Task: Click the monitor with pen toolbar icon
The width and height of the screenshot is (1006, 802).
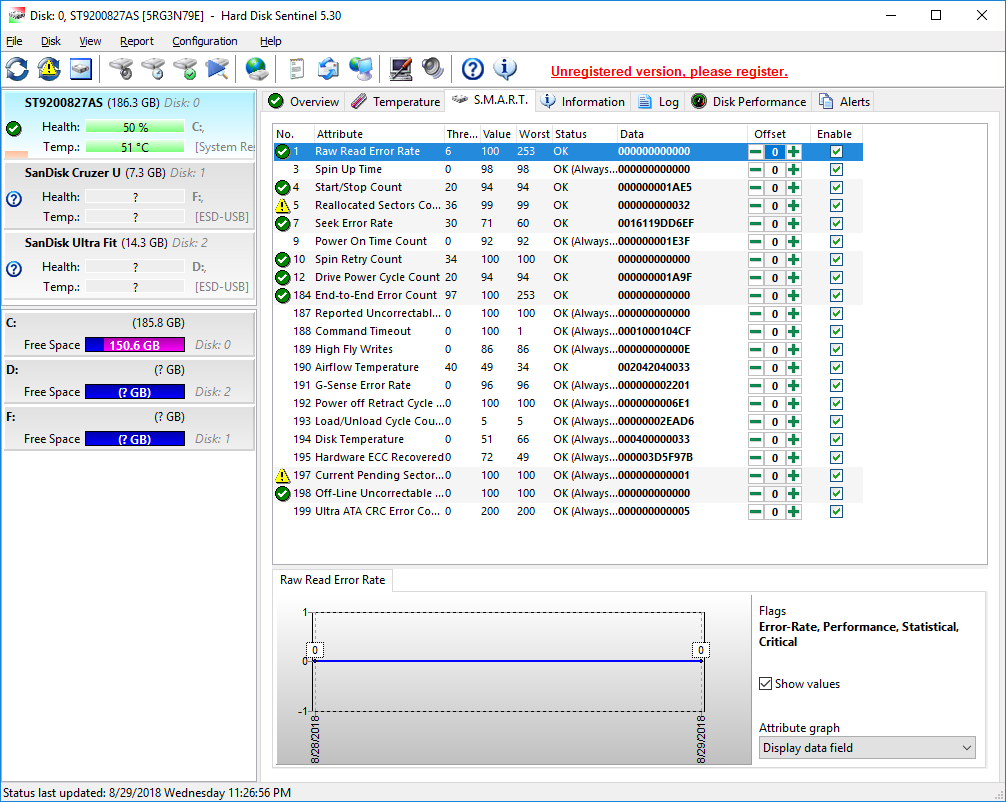Action: click(401, 69)
